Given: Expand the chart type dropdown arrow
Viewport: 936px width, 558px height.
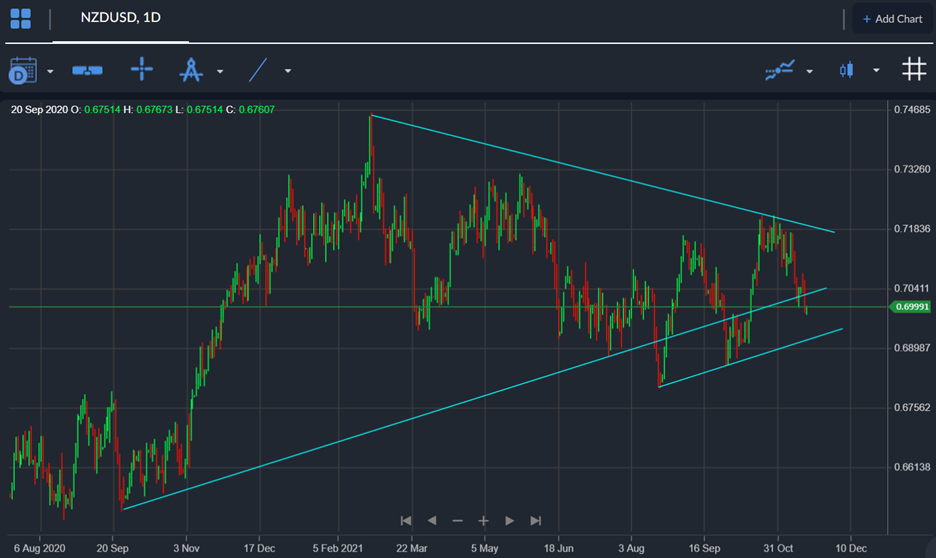Looking at the screenshot, I should click(x=876, y=70).
